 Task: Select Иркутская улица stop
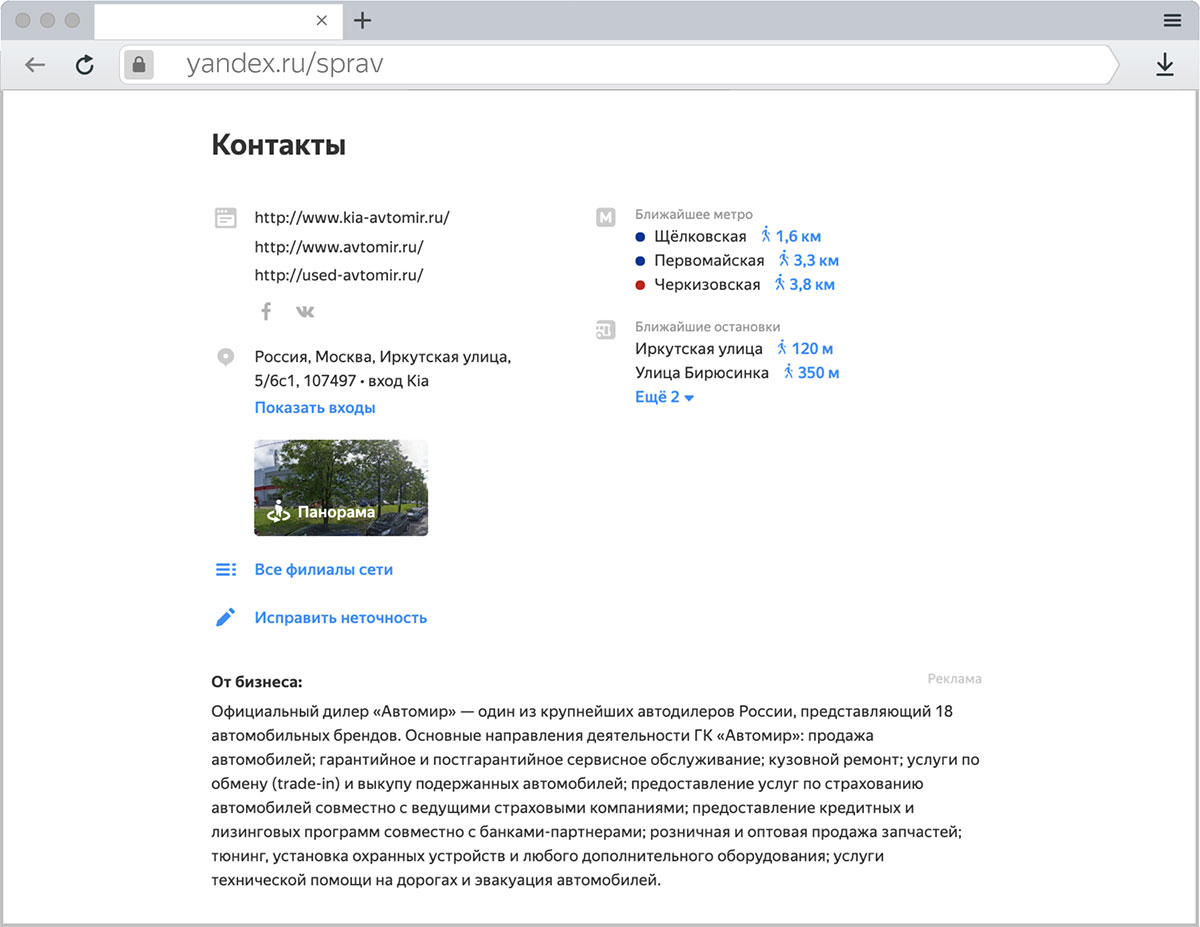tap(699, 349)
